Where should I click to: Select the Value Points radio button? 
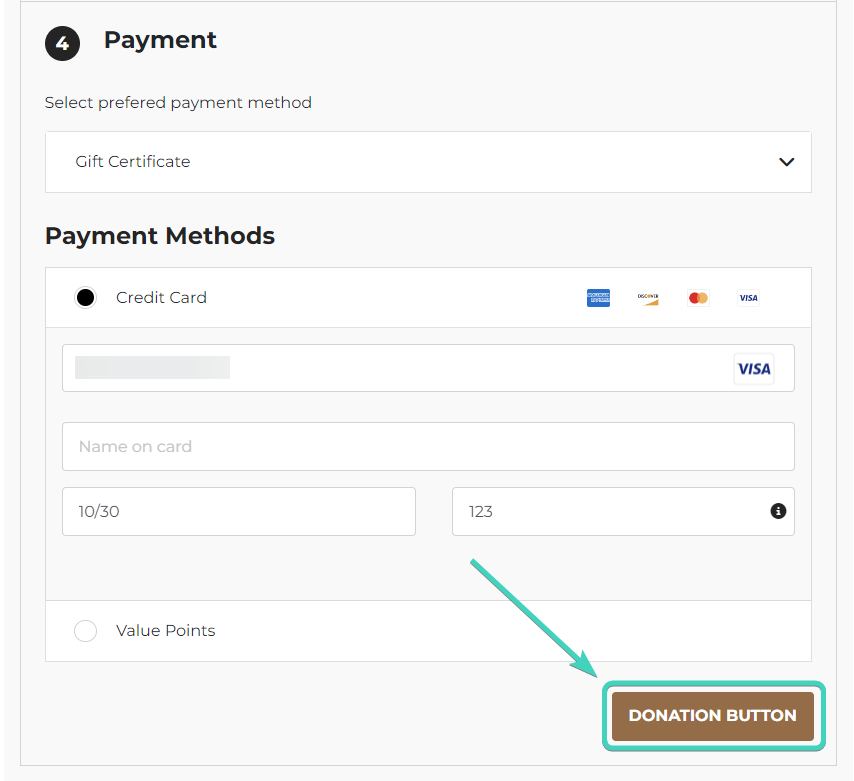85,630
